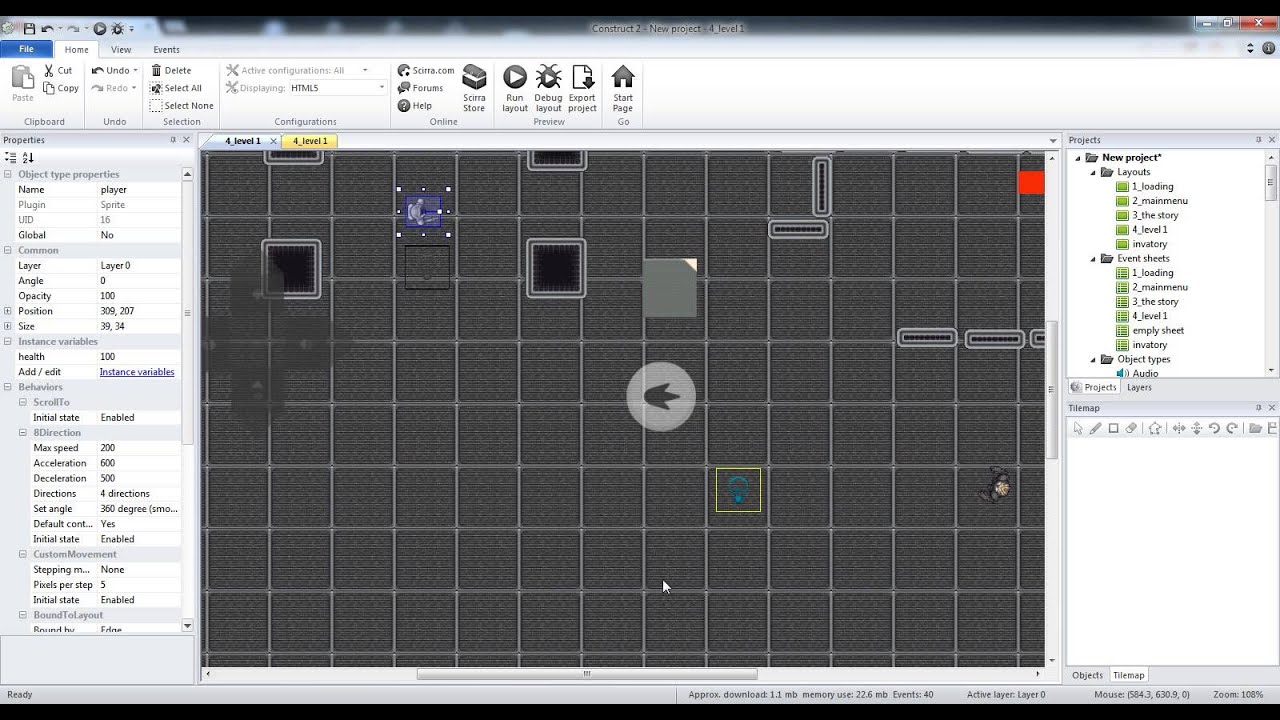Select the Tilemap eraser tool
This screenshot has height=720, width=1280.
tap(1131, 428)
